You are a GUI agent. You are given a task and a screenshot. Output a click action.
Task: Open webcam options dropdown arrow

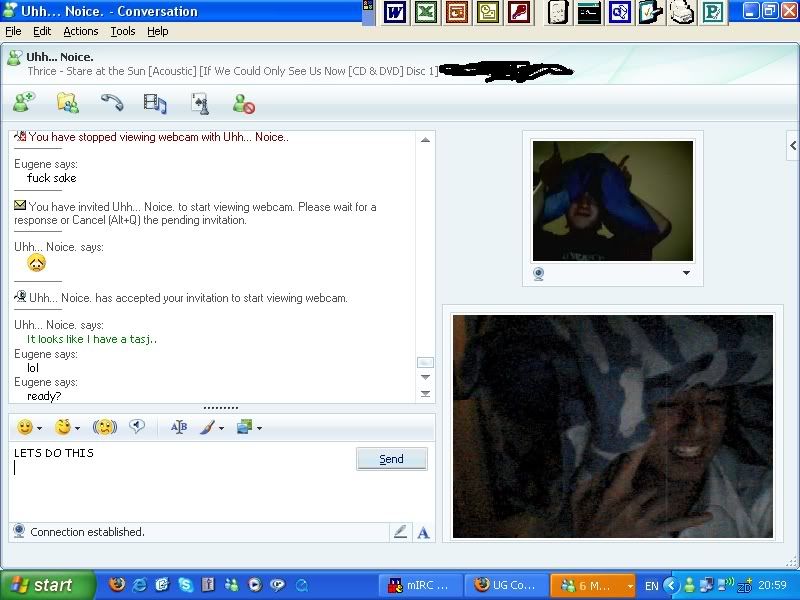(686, 273)
